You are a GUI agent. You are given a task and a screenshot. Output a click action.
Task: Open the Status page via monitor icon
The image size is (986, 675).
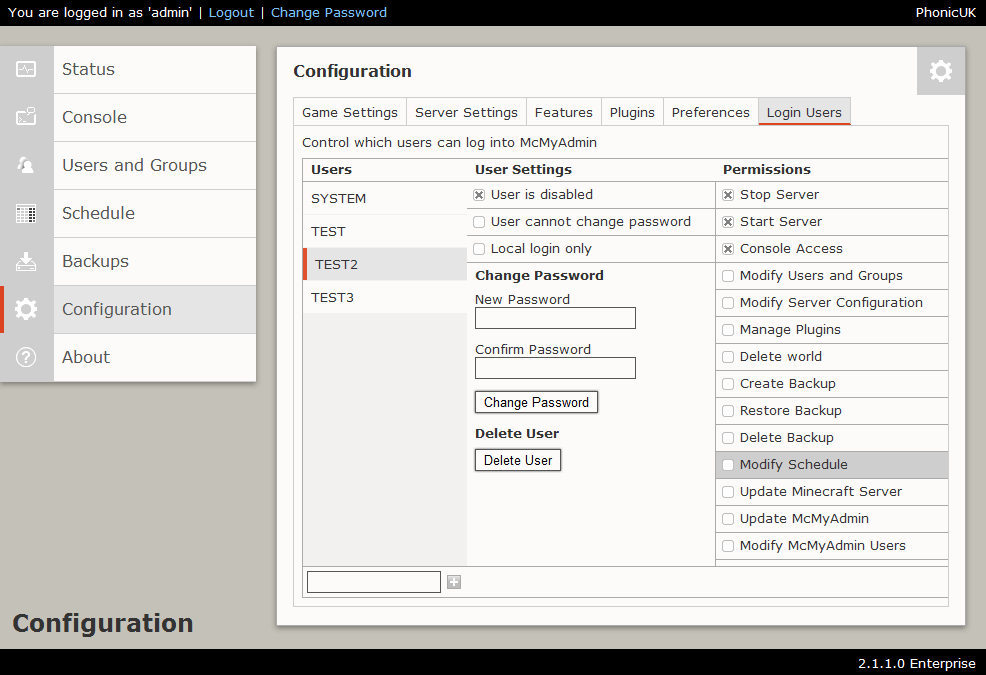tap(26, 69)
